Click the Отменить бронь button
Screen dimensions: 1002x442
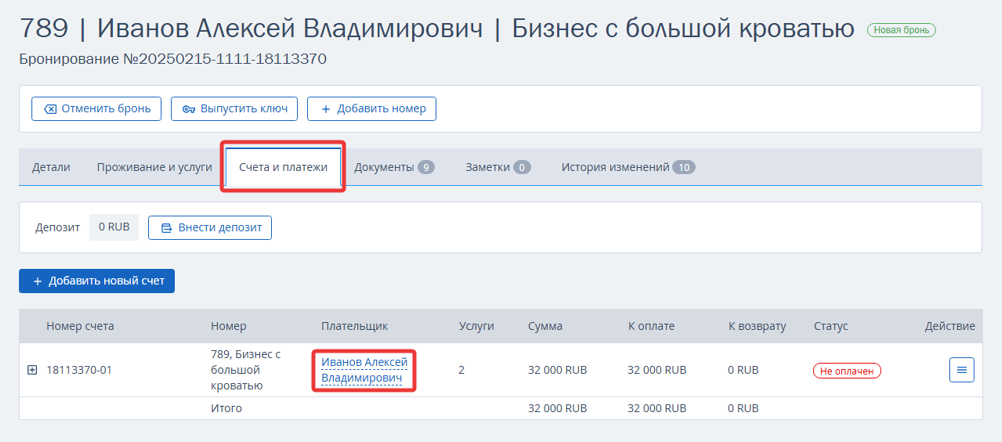96,109
